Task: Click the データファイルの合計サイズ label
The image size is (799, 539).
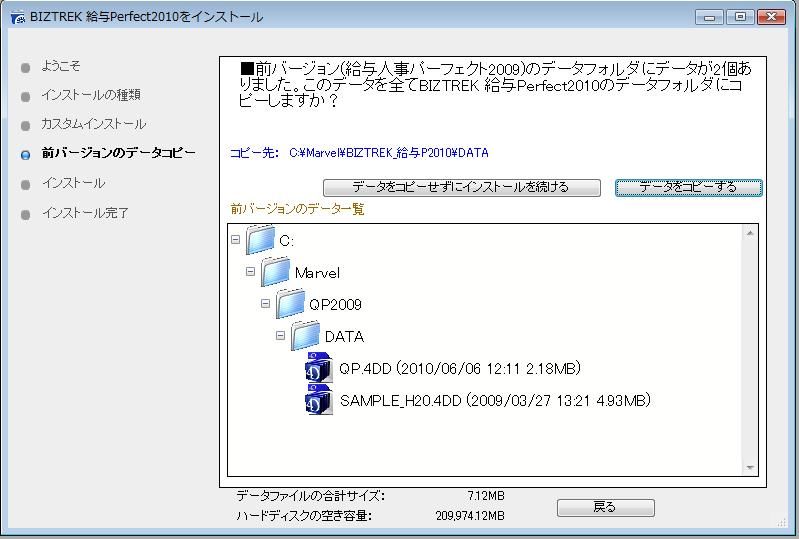Action: 310,496
